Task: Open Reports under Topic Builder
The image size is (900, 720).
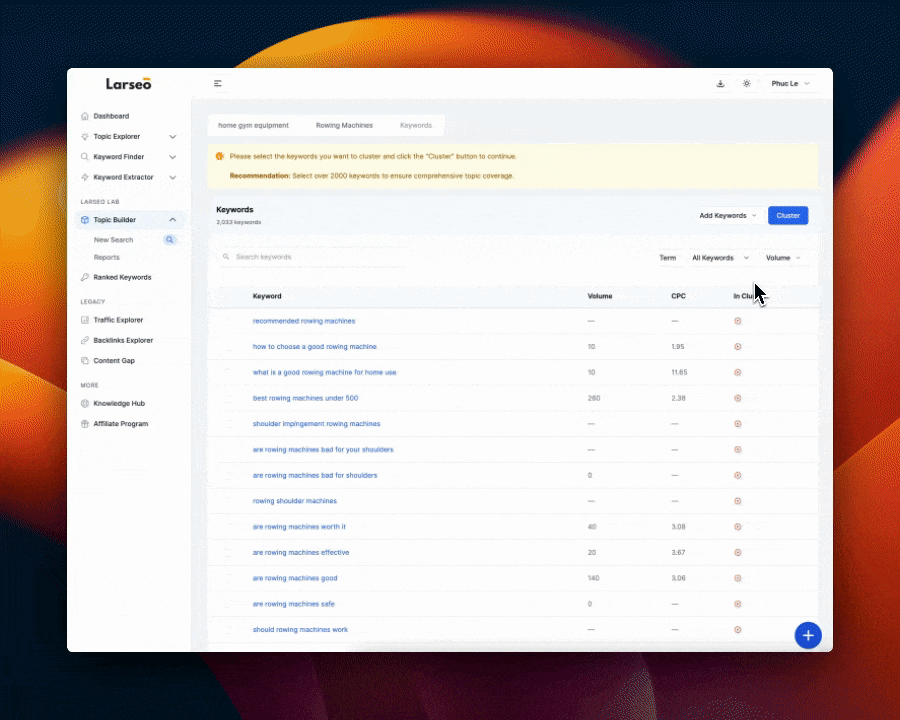Action: point(107,257)
